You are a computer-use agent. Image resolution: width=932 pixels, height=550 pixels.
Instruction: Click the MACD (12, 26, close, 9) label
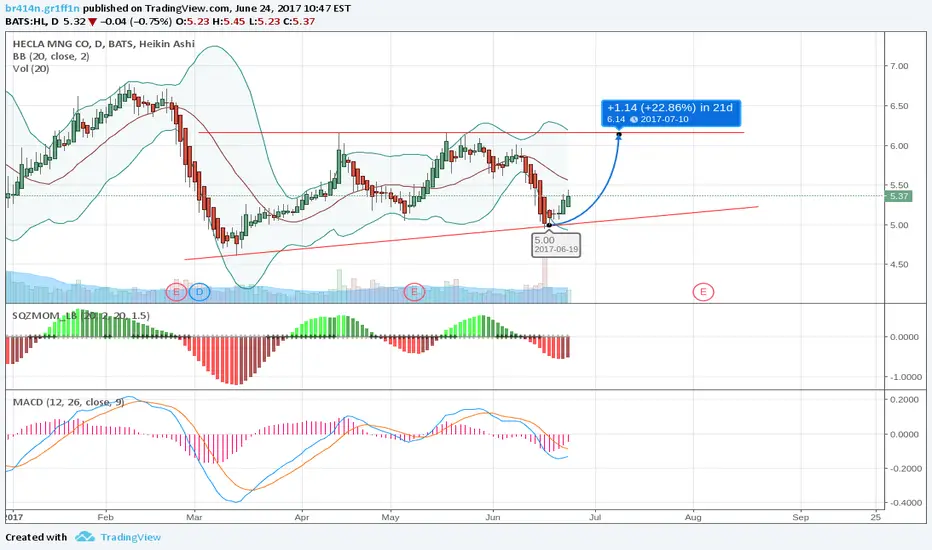68,403
